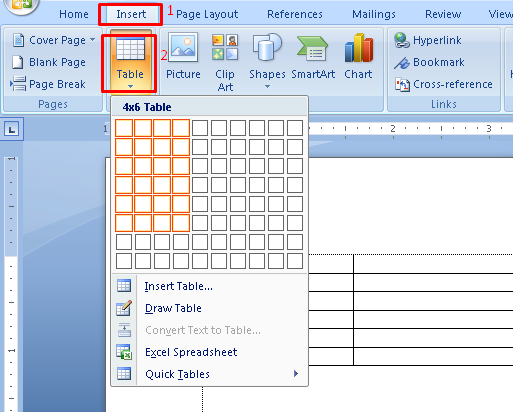The height and width of the screenshot is (412, 513).
Task: Click the tab stop selector on the ruler
Action: click(12, 129)
